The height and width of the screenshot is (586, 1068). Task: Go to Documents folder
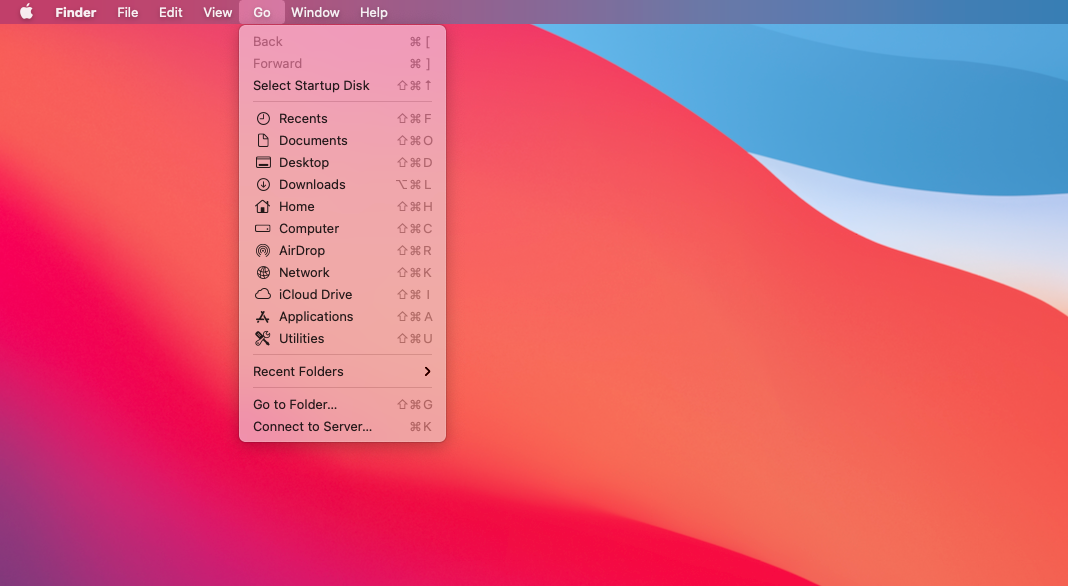(x=343, y=140)
